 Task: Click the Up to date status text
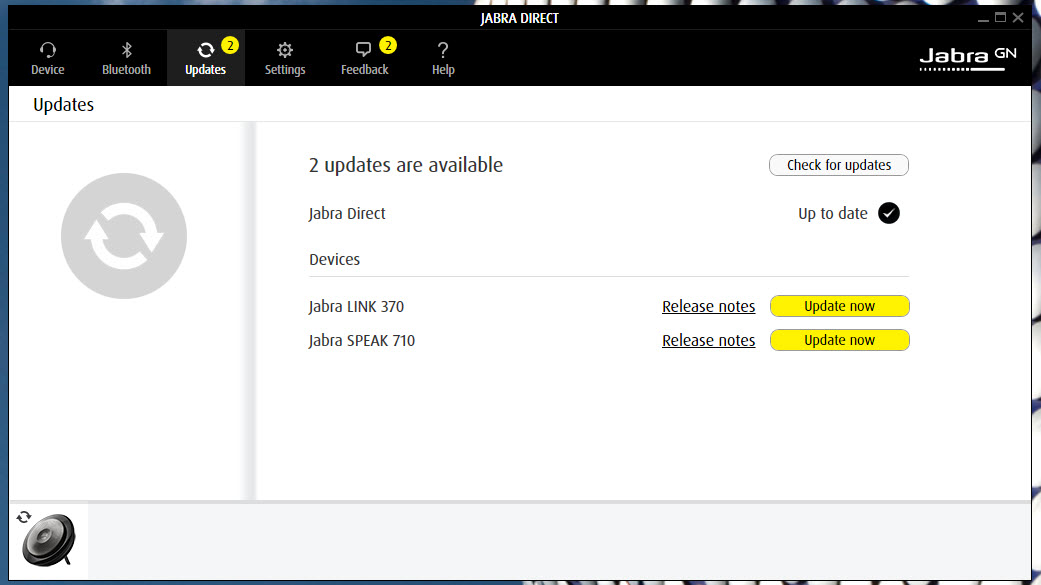[x=833, y=213]
